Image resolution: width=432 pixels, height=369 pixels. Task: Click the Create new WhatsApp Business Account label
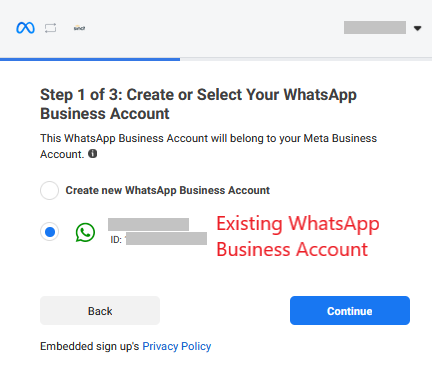(x=167, y=190)
